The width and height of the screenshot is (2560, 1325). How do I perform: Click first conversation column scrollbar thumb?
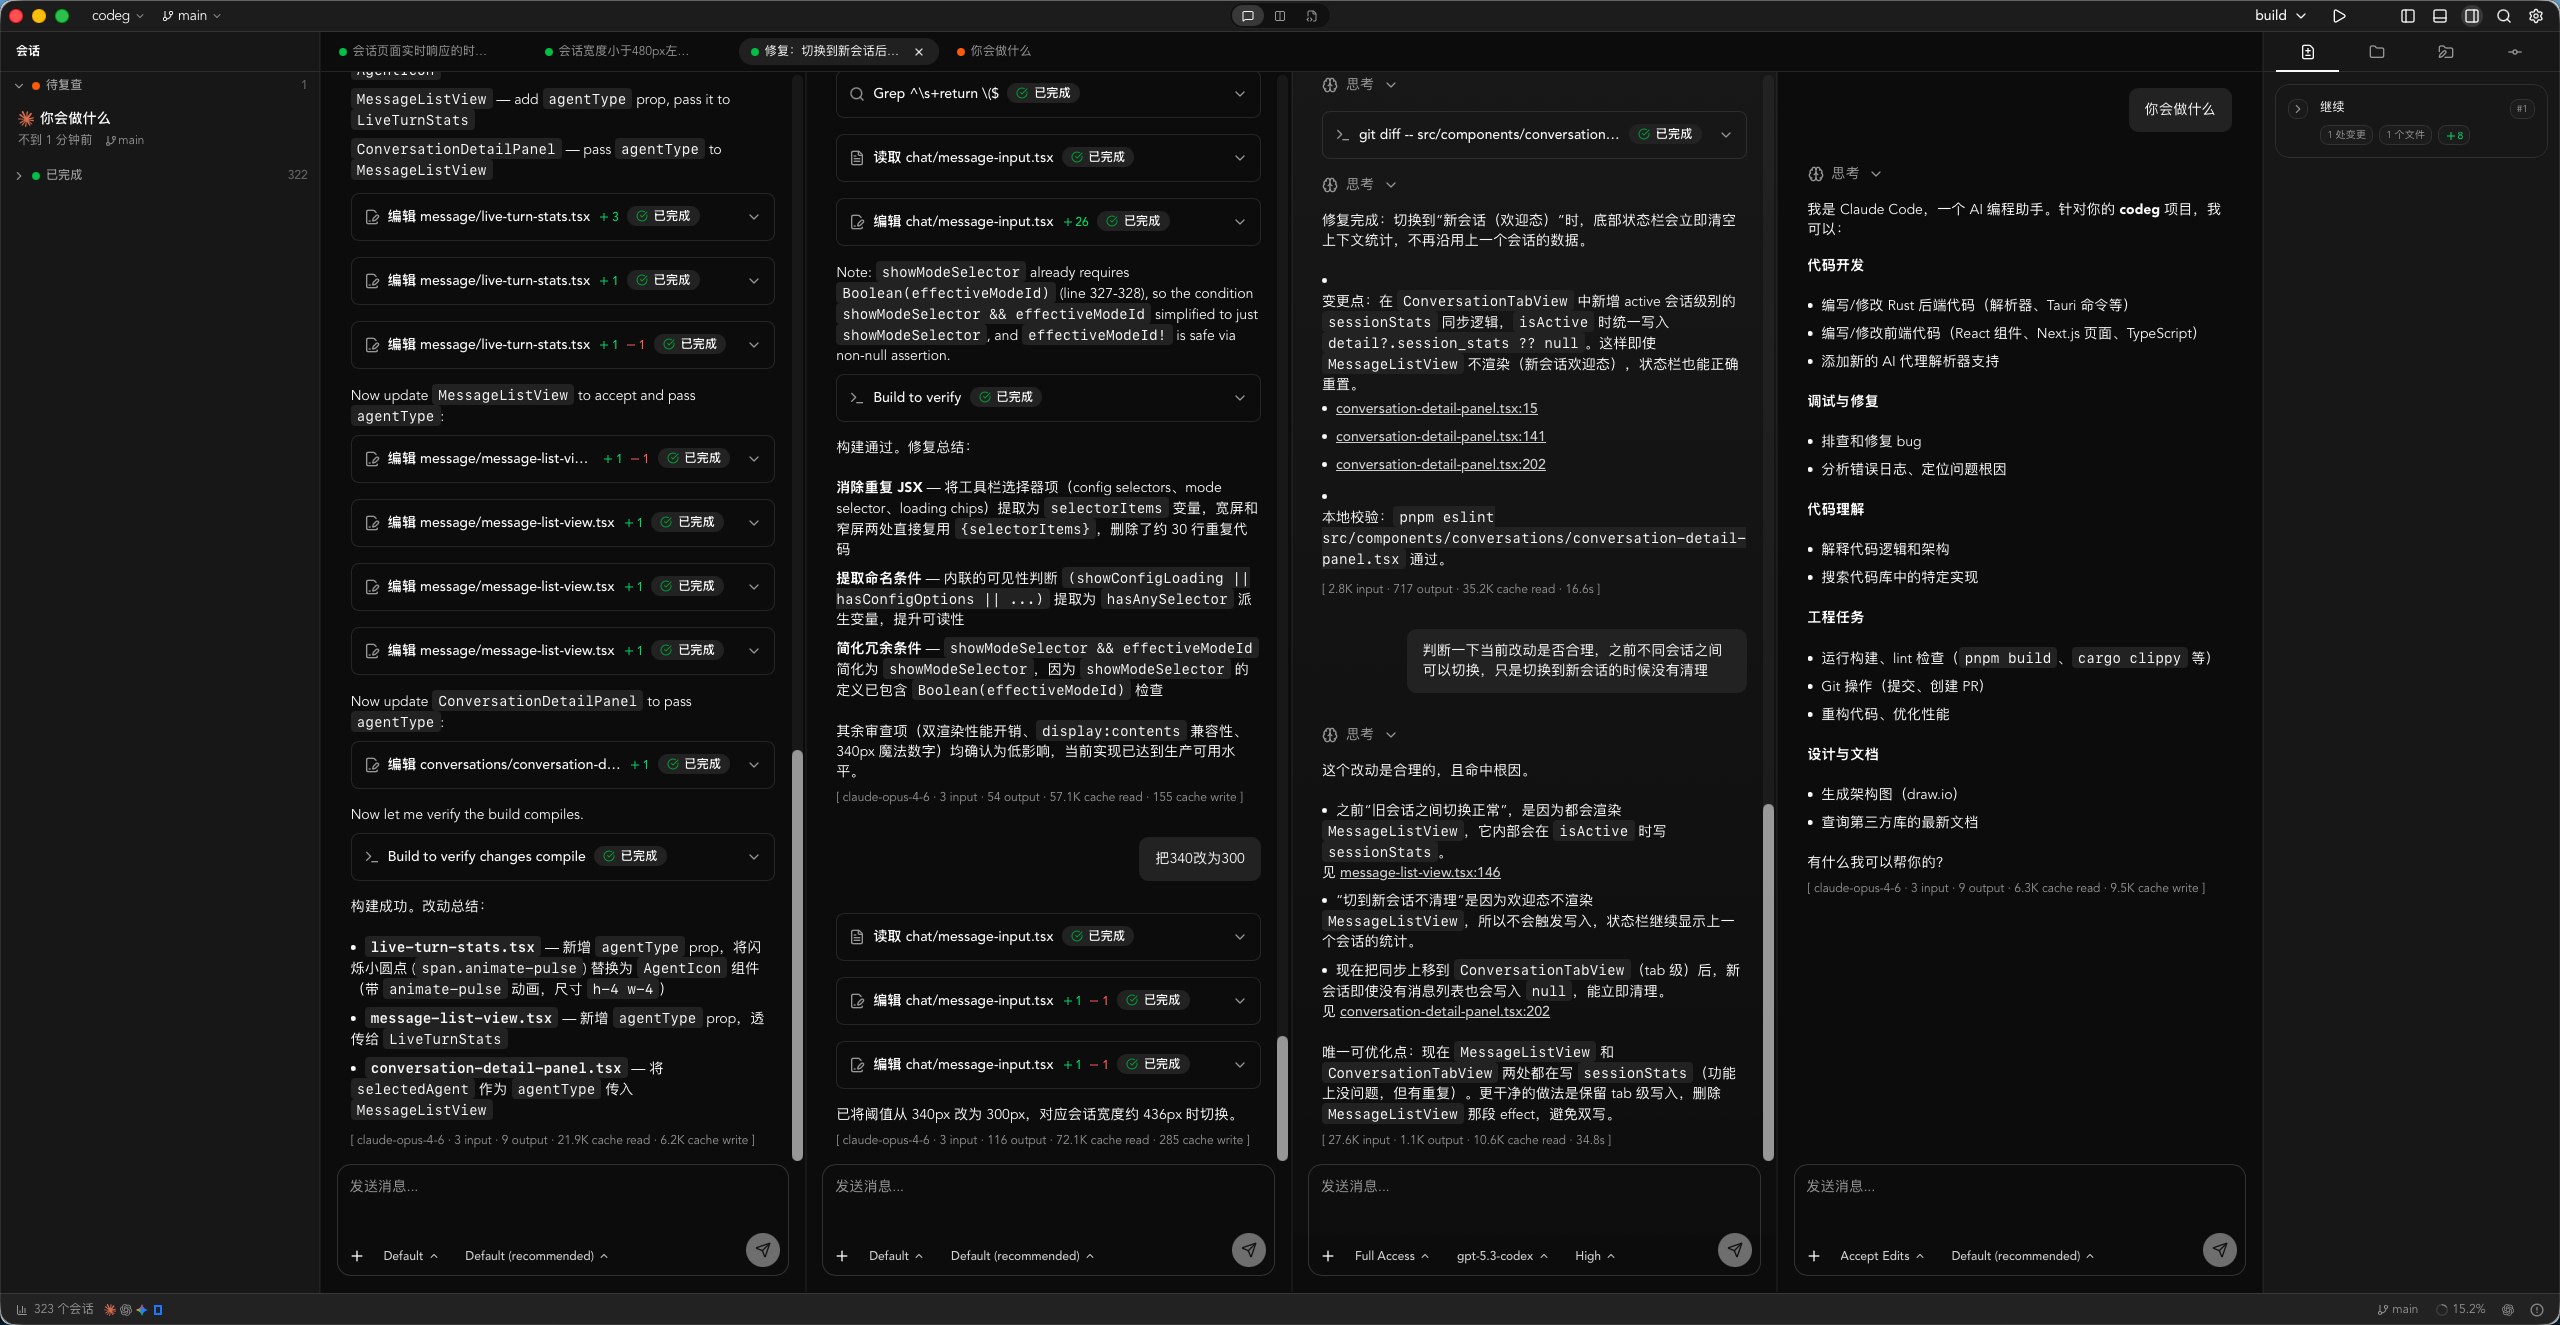[x=797, y=955]
